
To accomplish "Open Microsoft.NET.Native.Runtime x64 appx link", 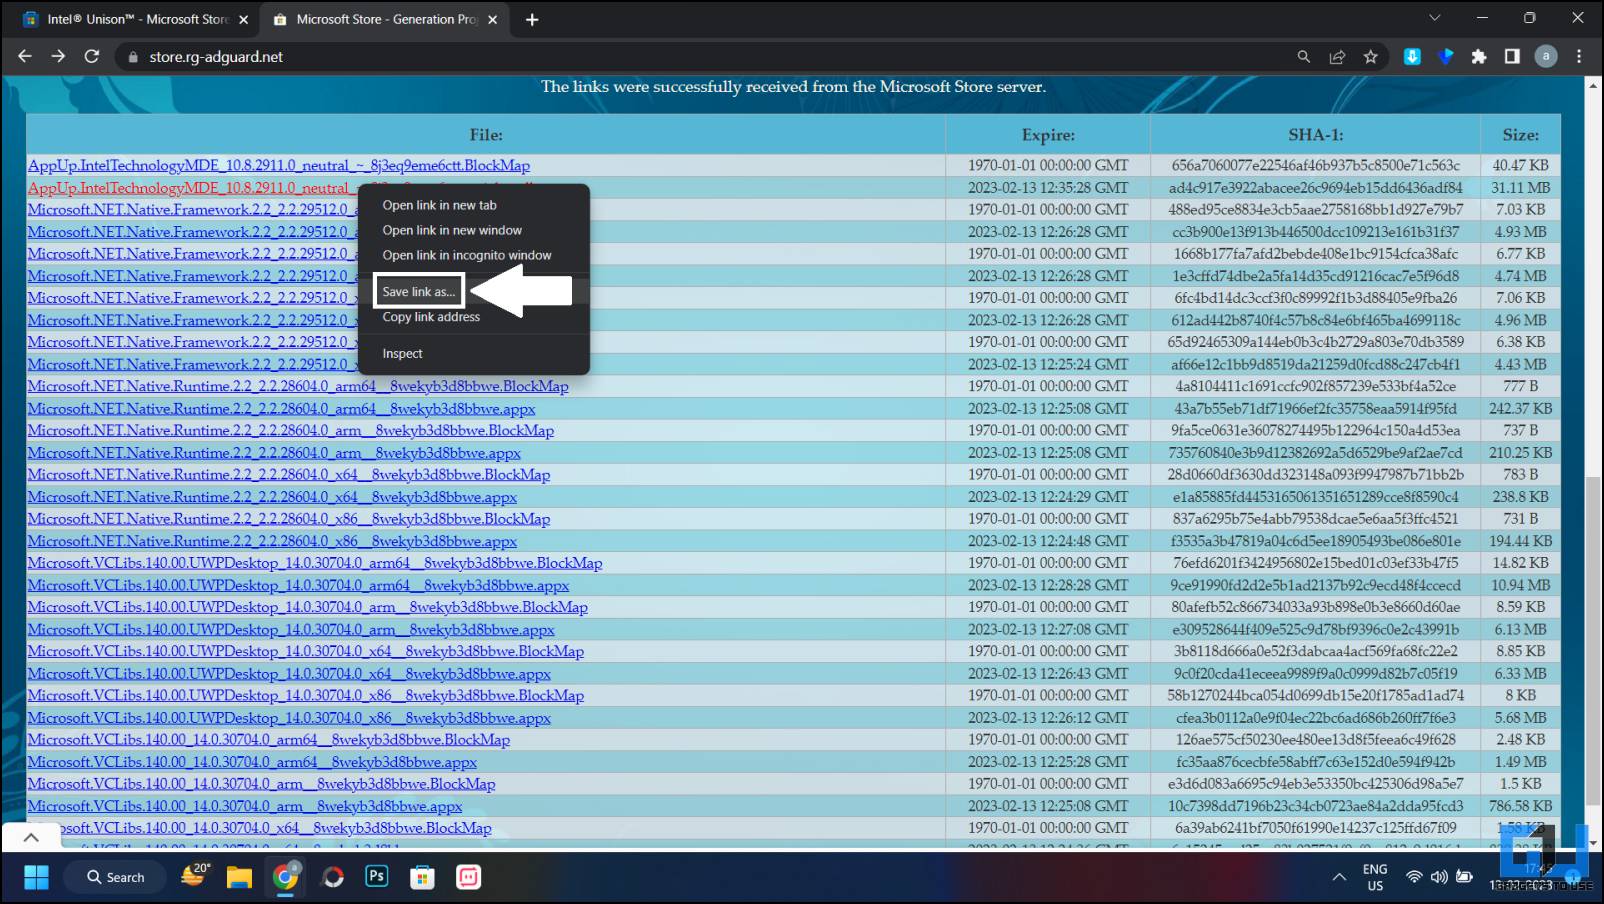I will (272, 496).
